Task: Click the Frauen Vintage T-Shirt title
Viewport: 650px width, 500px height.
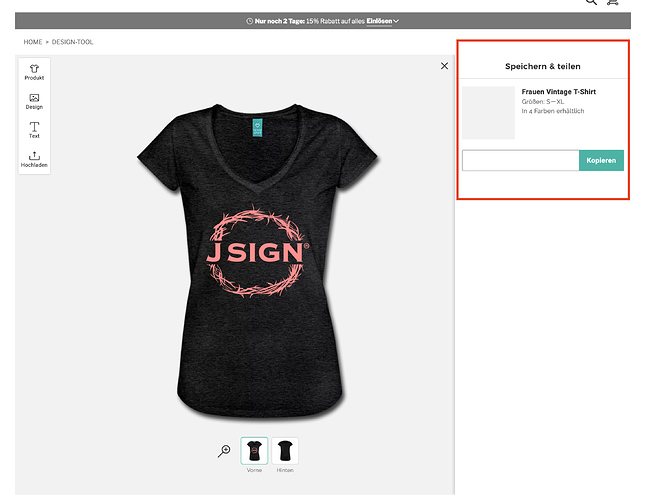Action: pyautogui.click(x=558, y=92)
